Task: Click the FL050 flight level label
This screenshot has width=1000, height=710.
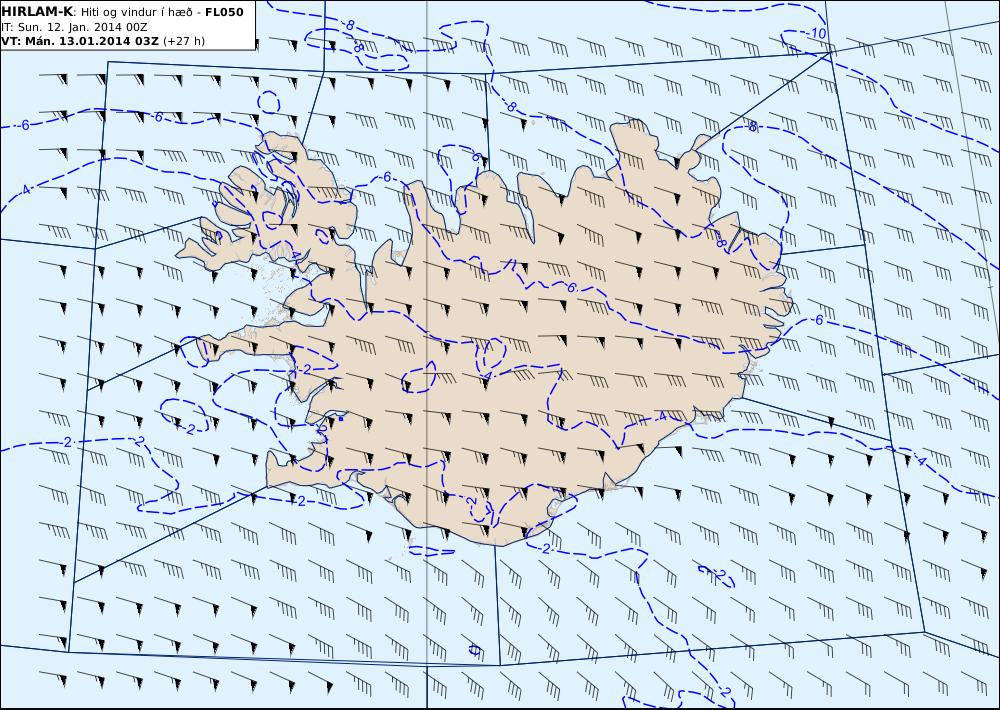Action: coord(224,12)
